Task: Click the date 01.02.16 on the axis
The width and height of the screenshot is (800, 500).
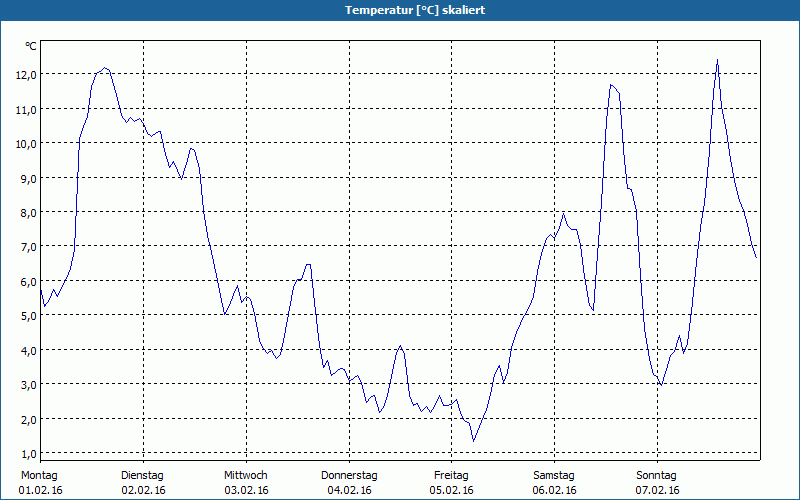Action: tap(40, 490)
